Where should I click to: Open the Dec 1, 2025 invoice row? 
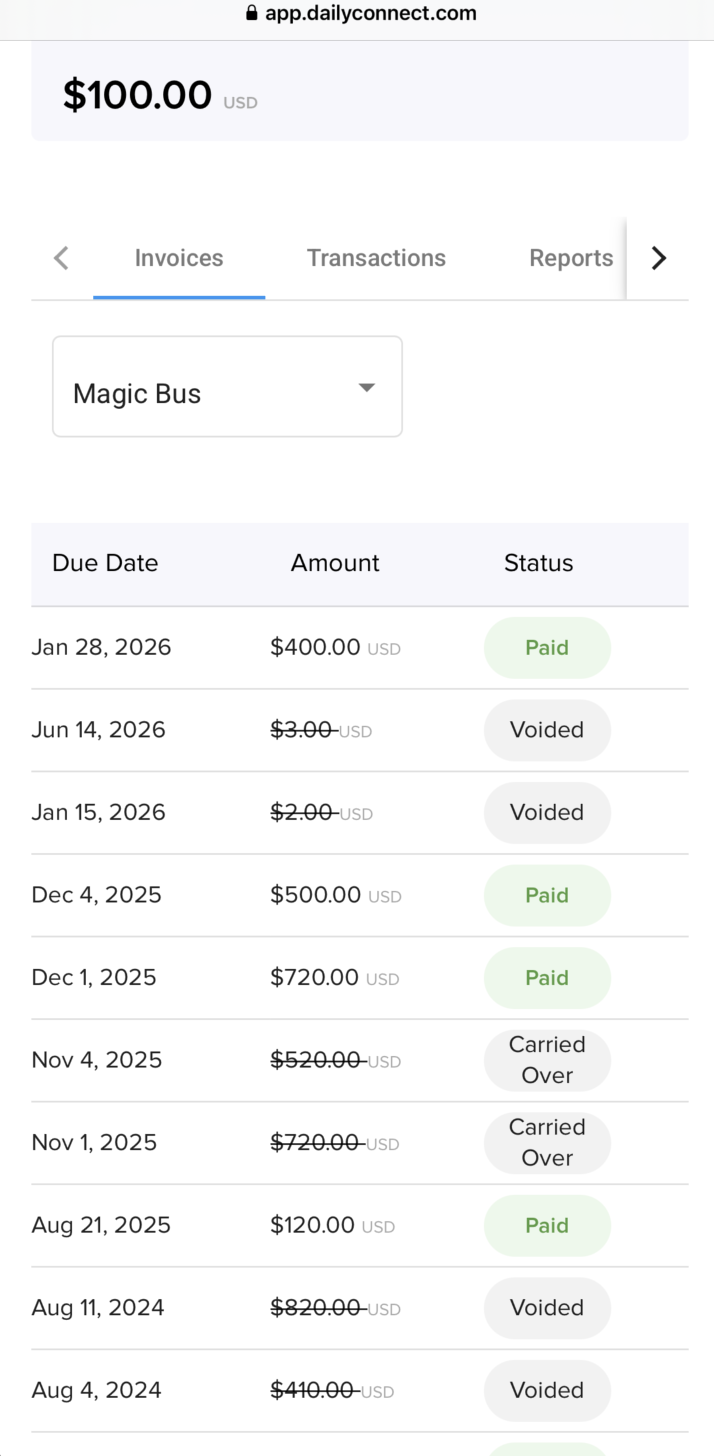click(95, 978)
